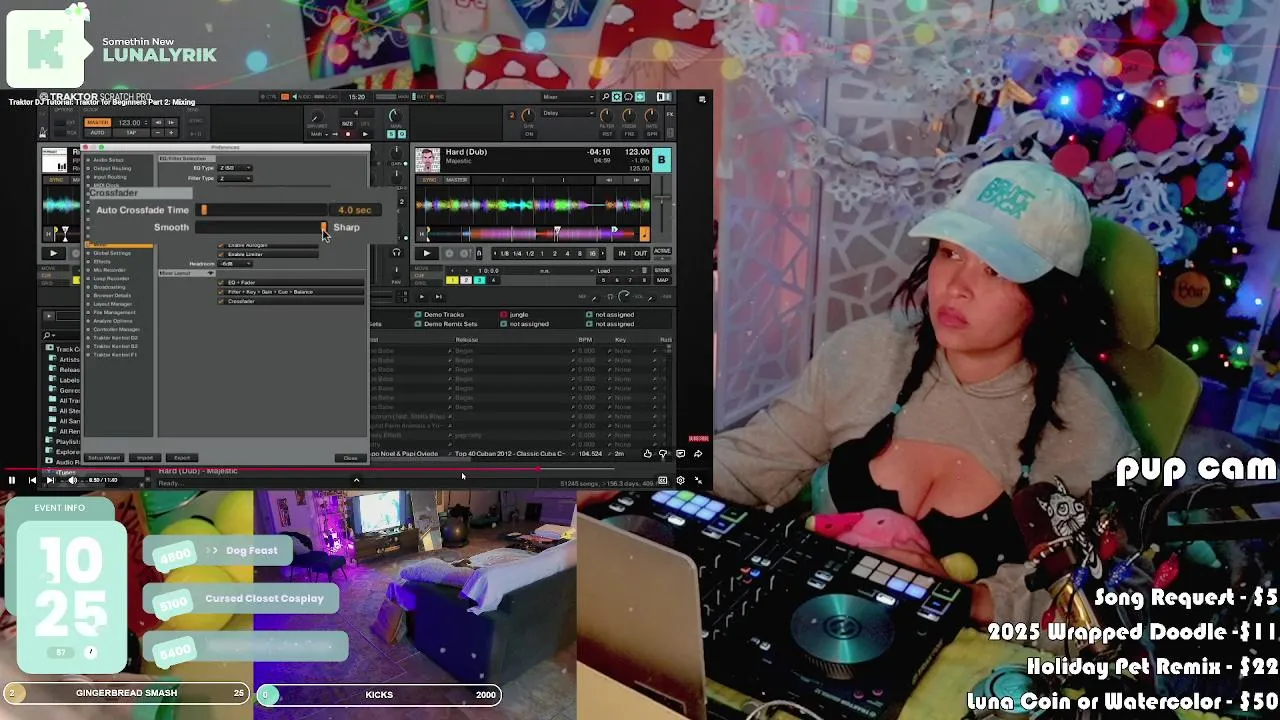The height and width of the screenshot is (720, 1280).
Task: Open Audio Setup preferences category
Action: pyautogui.click(x=108, y=160)
